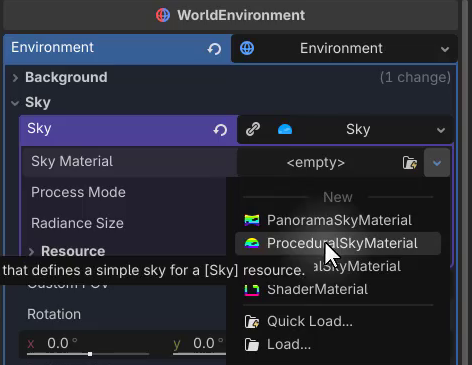Click the Process Mode property label
472x365 pixels.
[78, 192]
